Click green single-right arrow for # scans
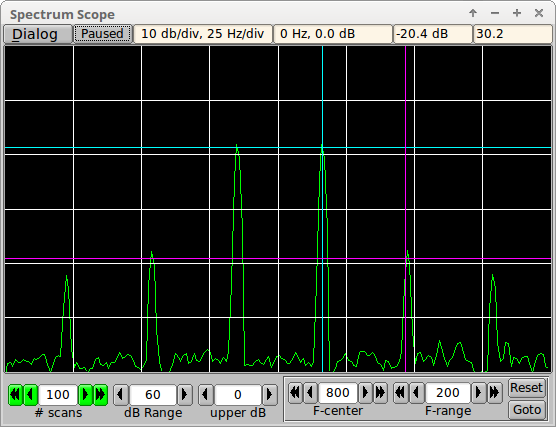Screen dimensions: 556x427 click(85, 395)
